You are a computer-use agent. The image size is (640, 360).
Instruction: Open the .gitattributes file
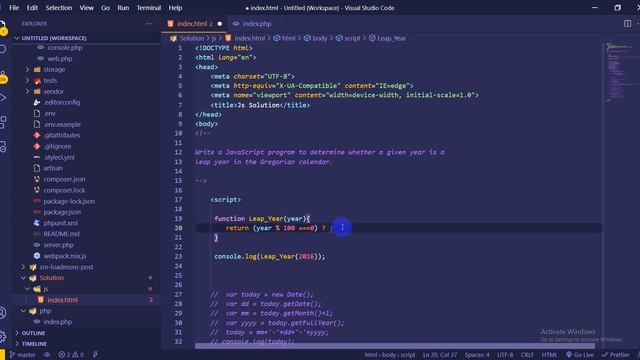point(62,135)
